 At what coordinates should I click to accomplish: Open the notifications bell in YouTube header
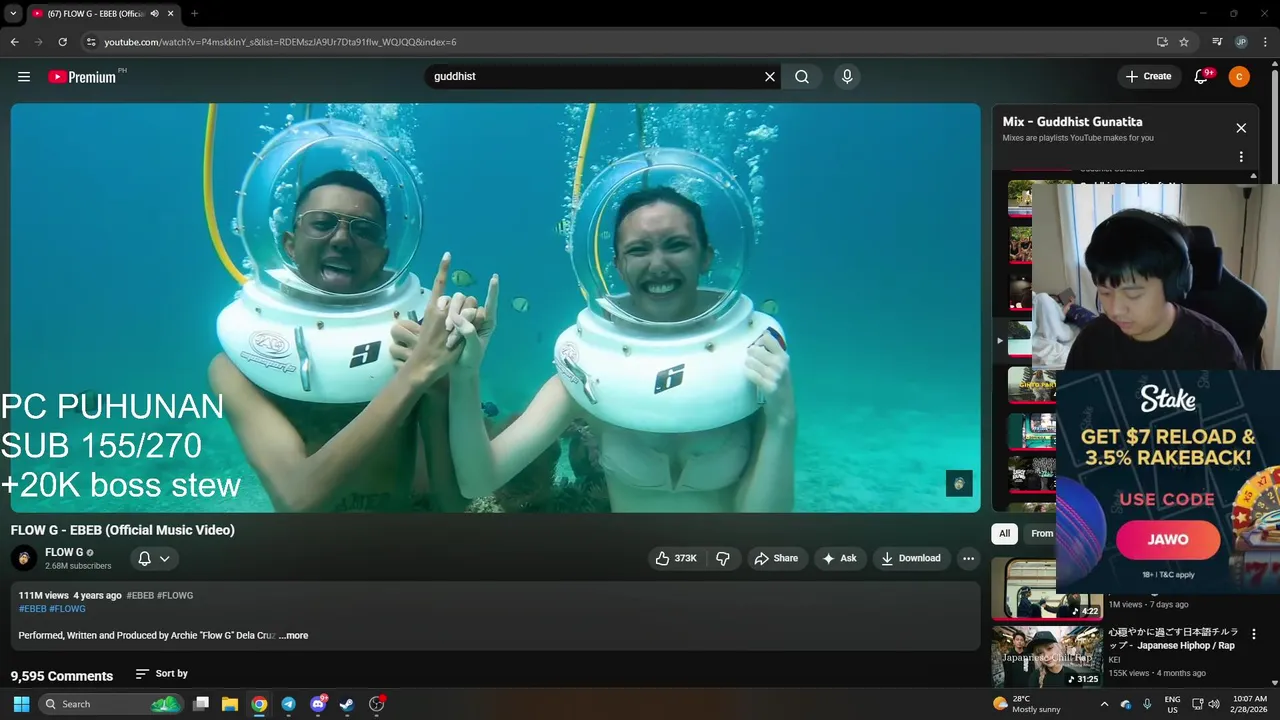pyautogui.click(x=1202, y=76)
